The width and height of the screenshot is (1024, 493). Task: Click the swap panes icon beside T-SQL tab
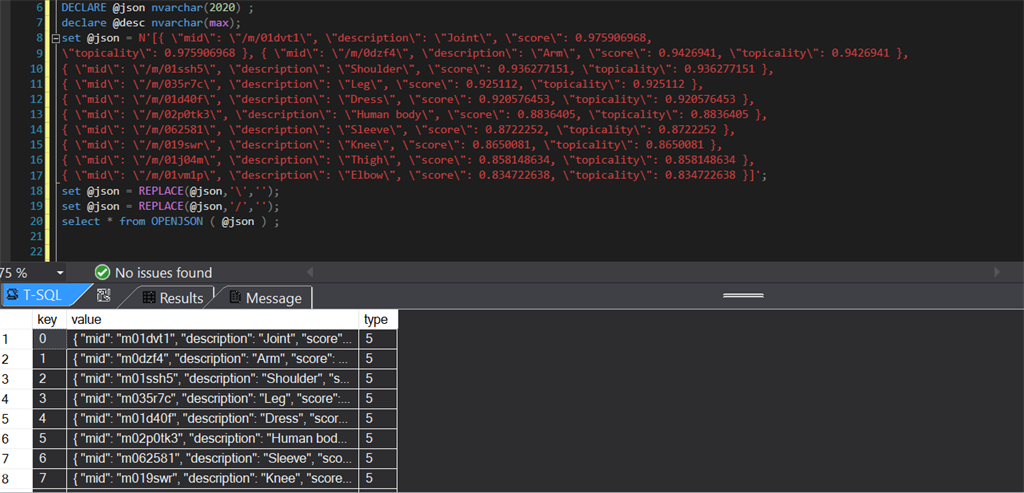coord(104,296)
